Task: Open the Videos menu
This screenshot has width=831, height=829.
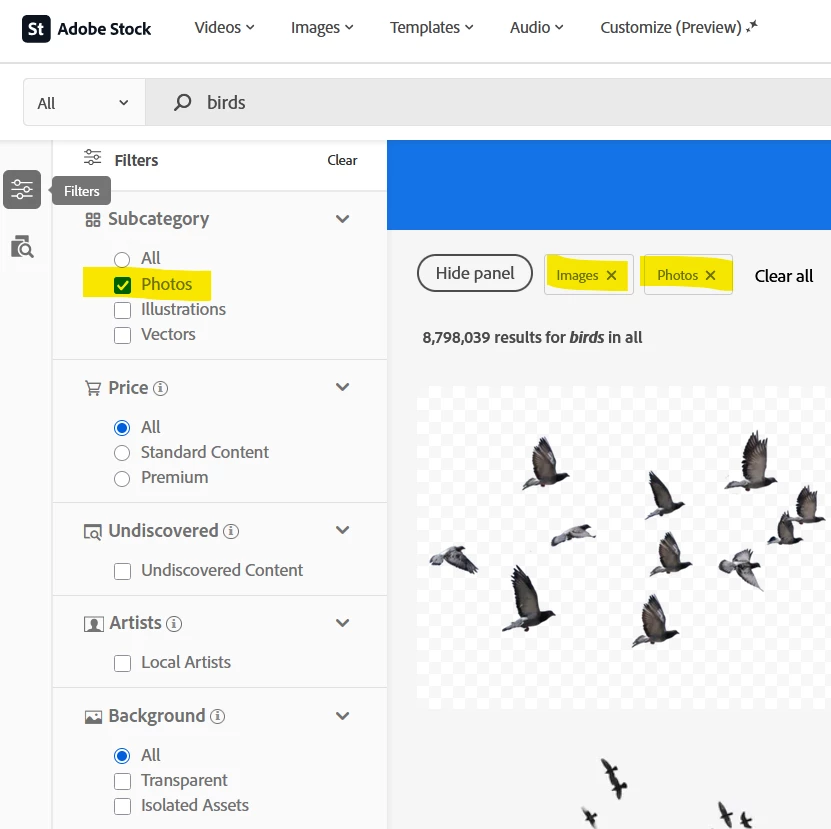Action: point(224,28)
